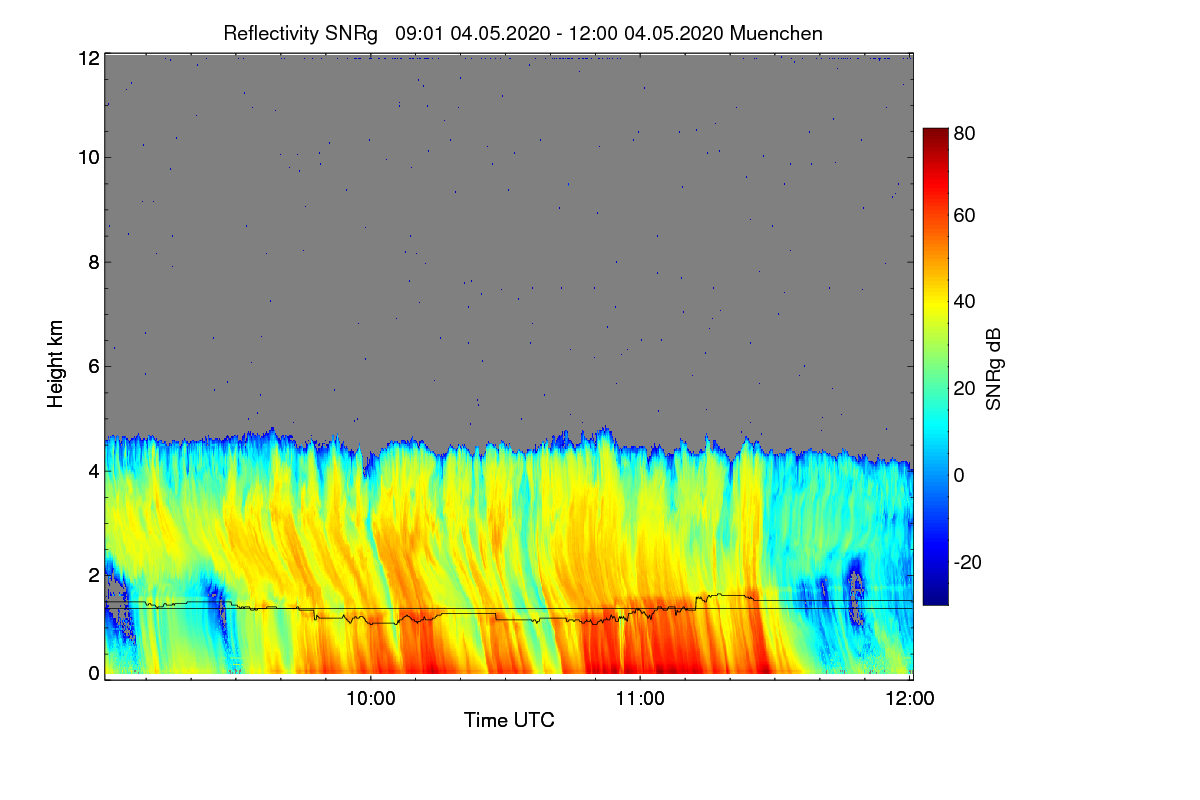1200x800 pixels.
Task: Click the height tick label 4
Action: tap(94, 470)
